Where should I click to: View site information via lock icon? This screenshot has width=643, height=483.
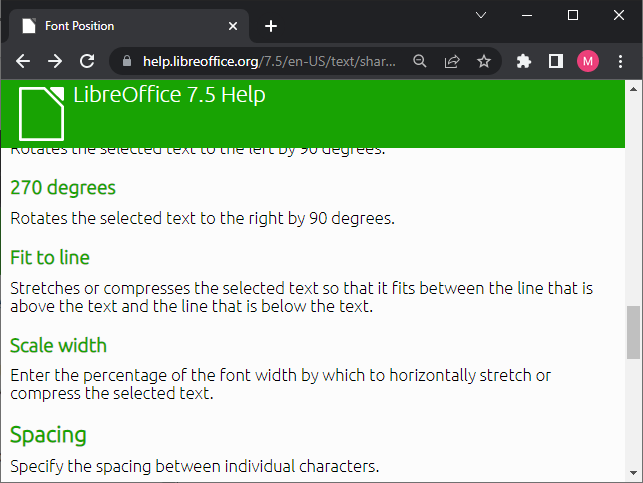(127, 61)
